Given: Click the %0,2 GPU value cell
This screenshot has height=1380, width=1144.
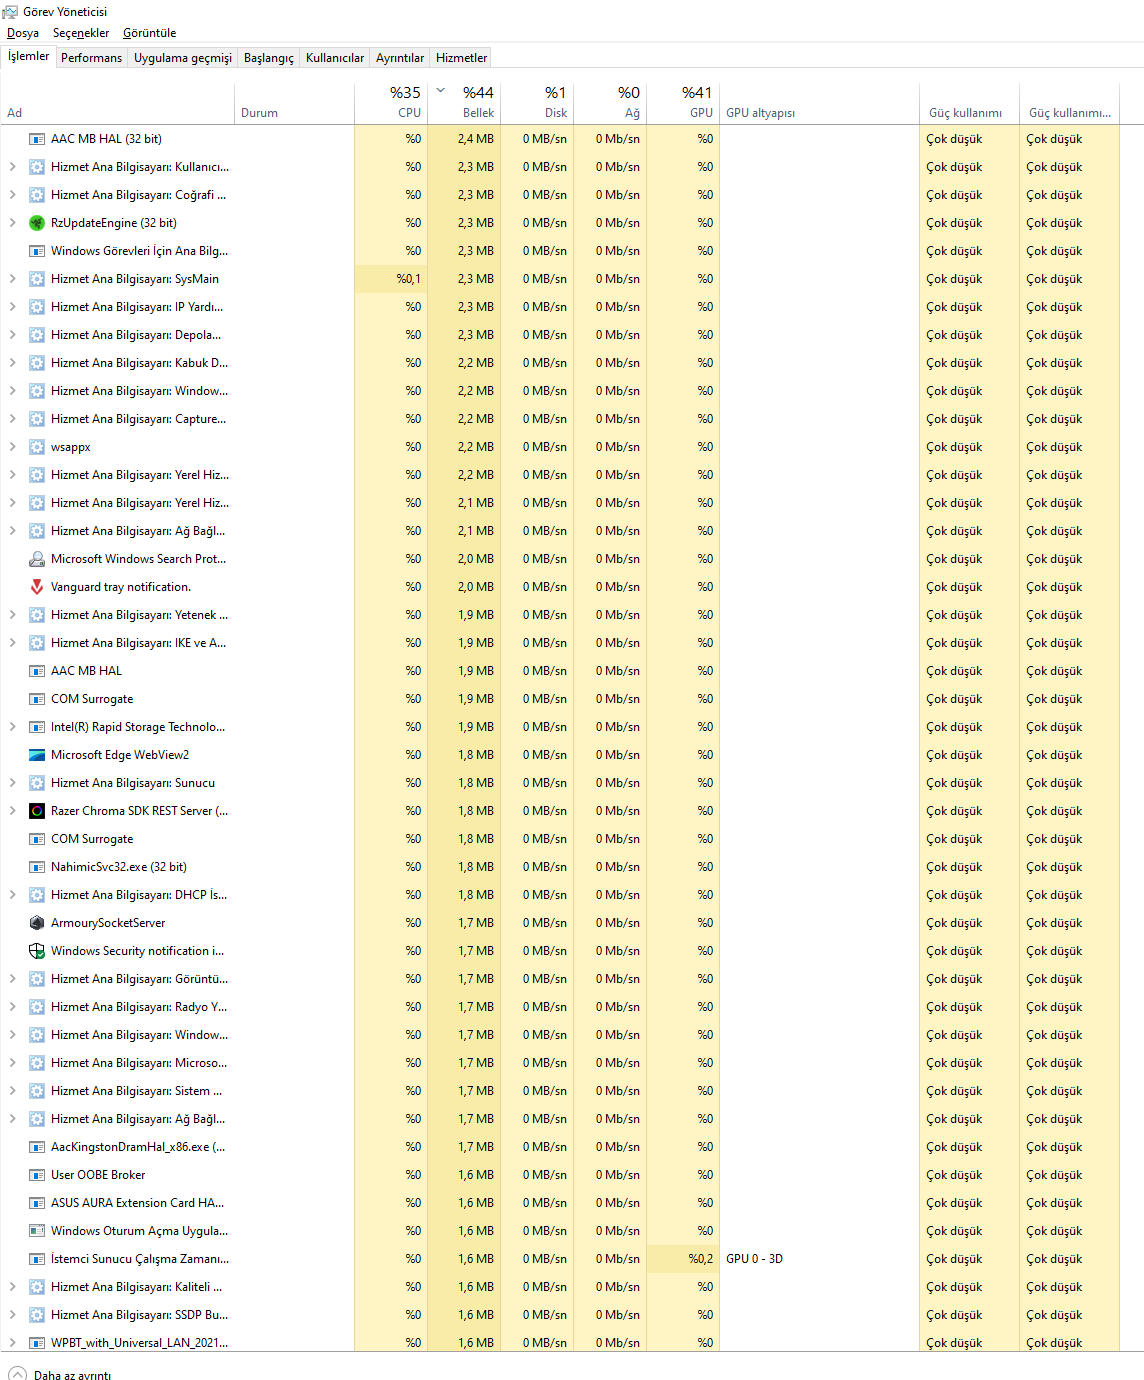Looking at the screenshot, I should pos(683,1259).
